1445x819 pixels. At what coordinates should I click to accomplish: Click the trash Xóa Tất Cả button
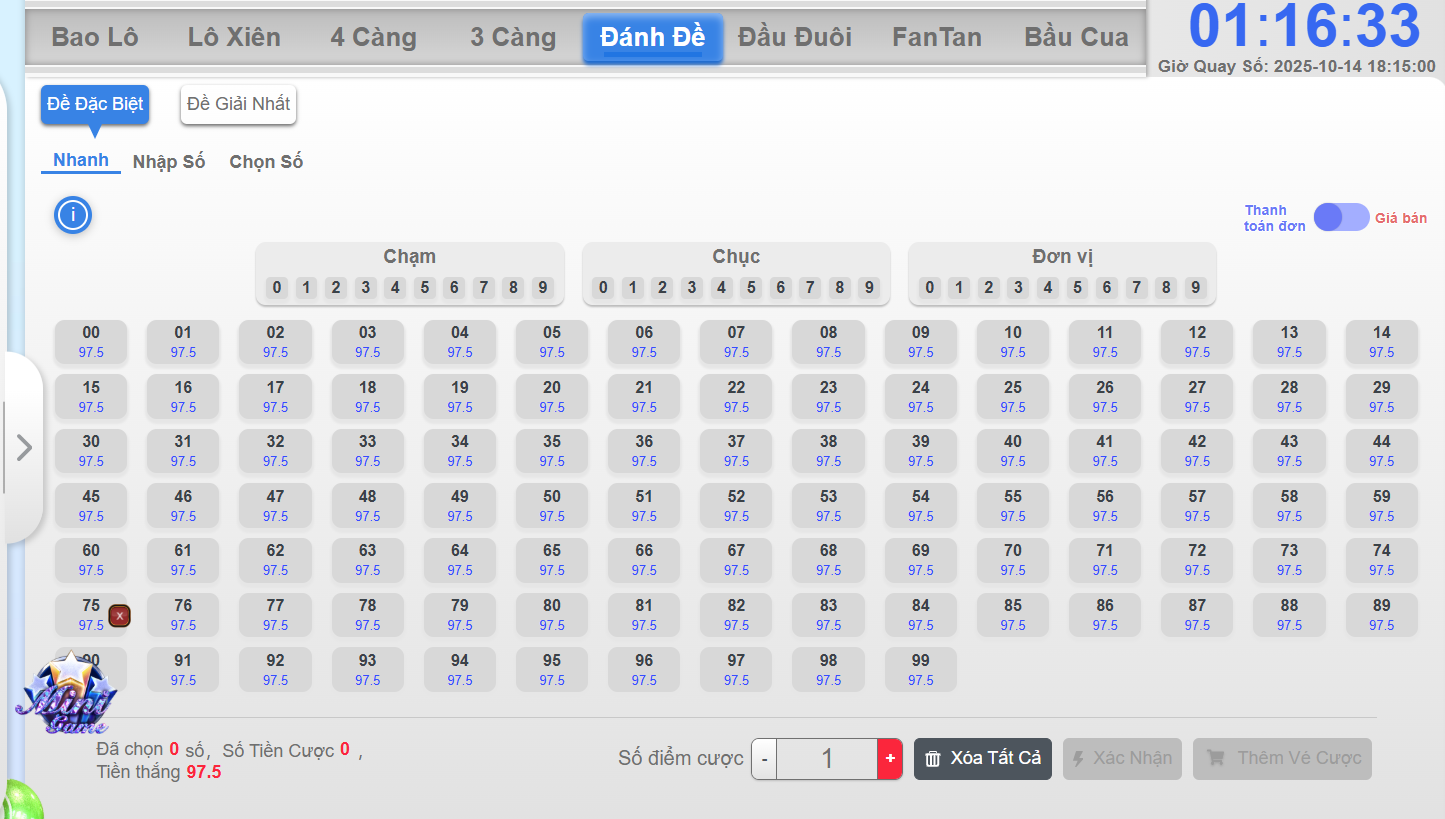tap(983, 759)
